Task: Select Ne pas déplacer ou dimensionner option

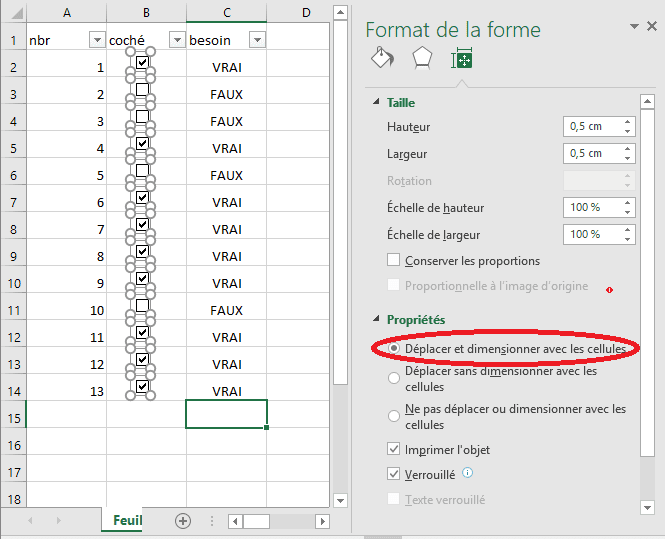Action: tap(394, 415)
